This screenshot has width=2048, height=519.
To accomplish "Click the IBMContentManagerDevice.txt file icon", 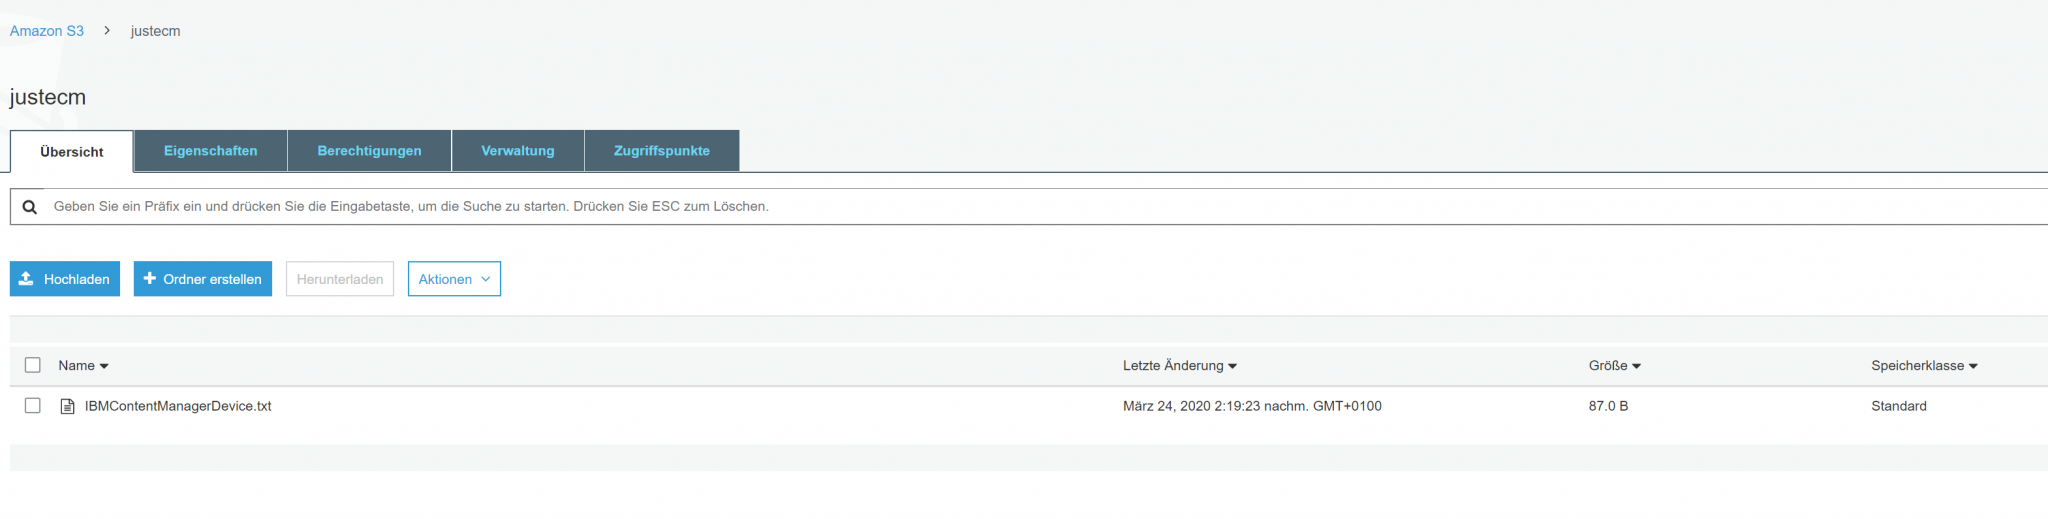I will (x=68, y=406).
